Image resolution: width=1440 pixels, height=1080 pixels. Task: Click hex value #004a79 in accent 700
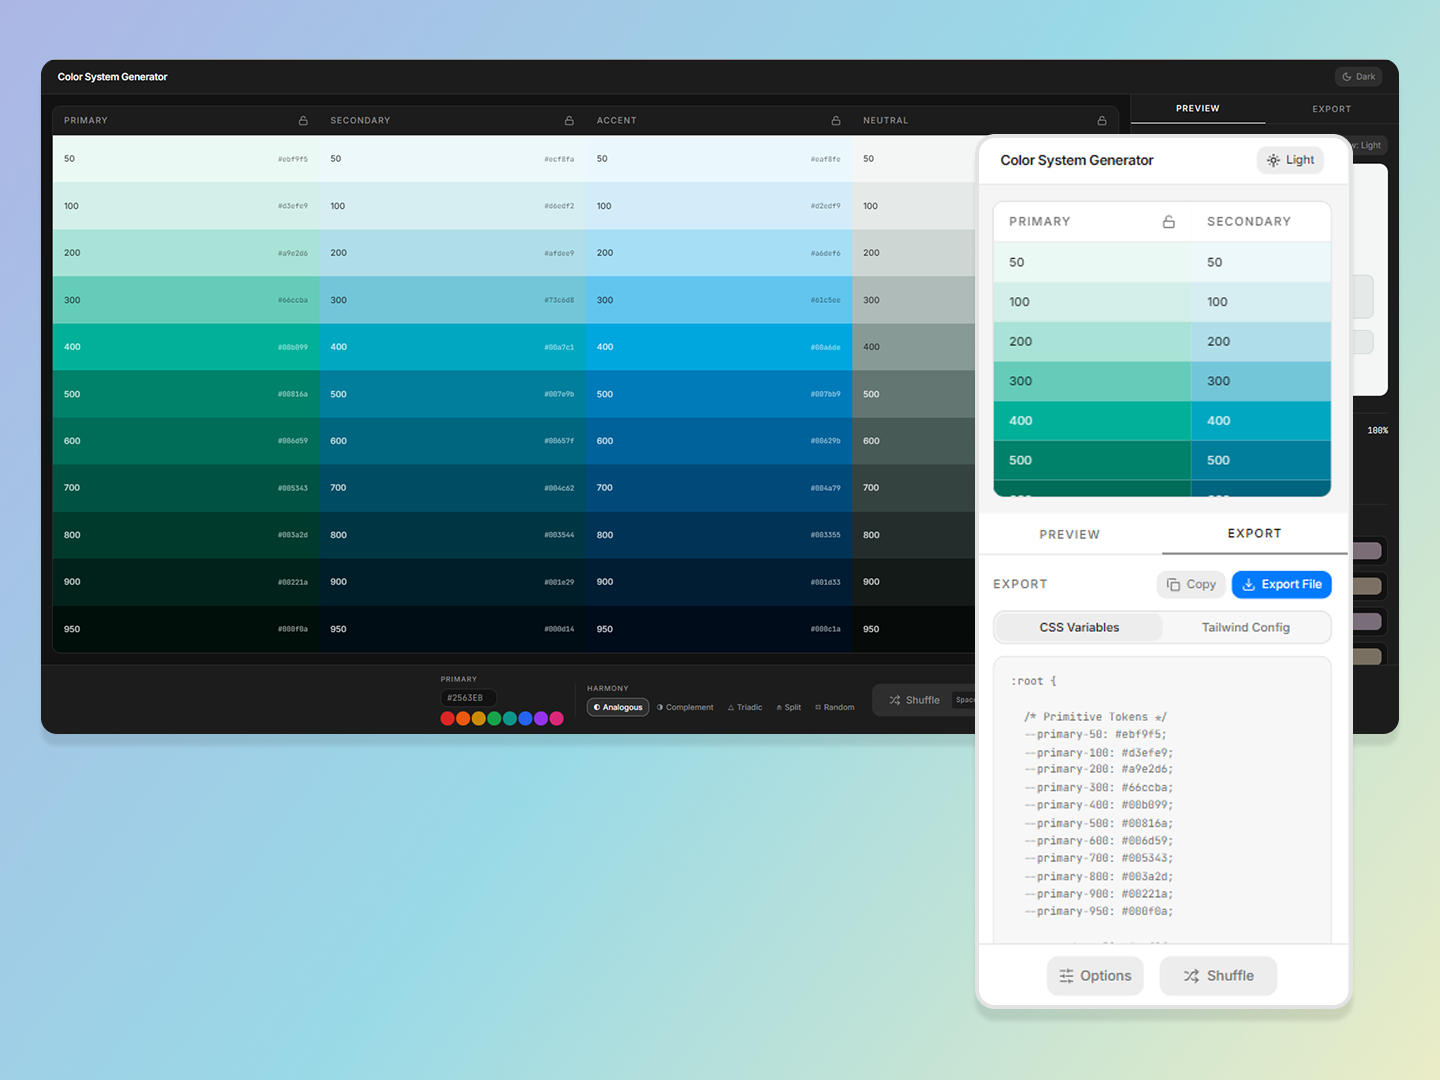point(826,488)
